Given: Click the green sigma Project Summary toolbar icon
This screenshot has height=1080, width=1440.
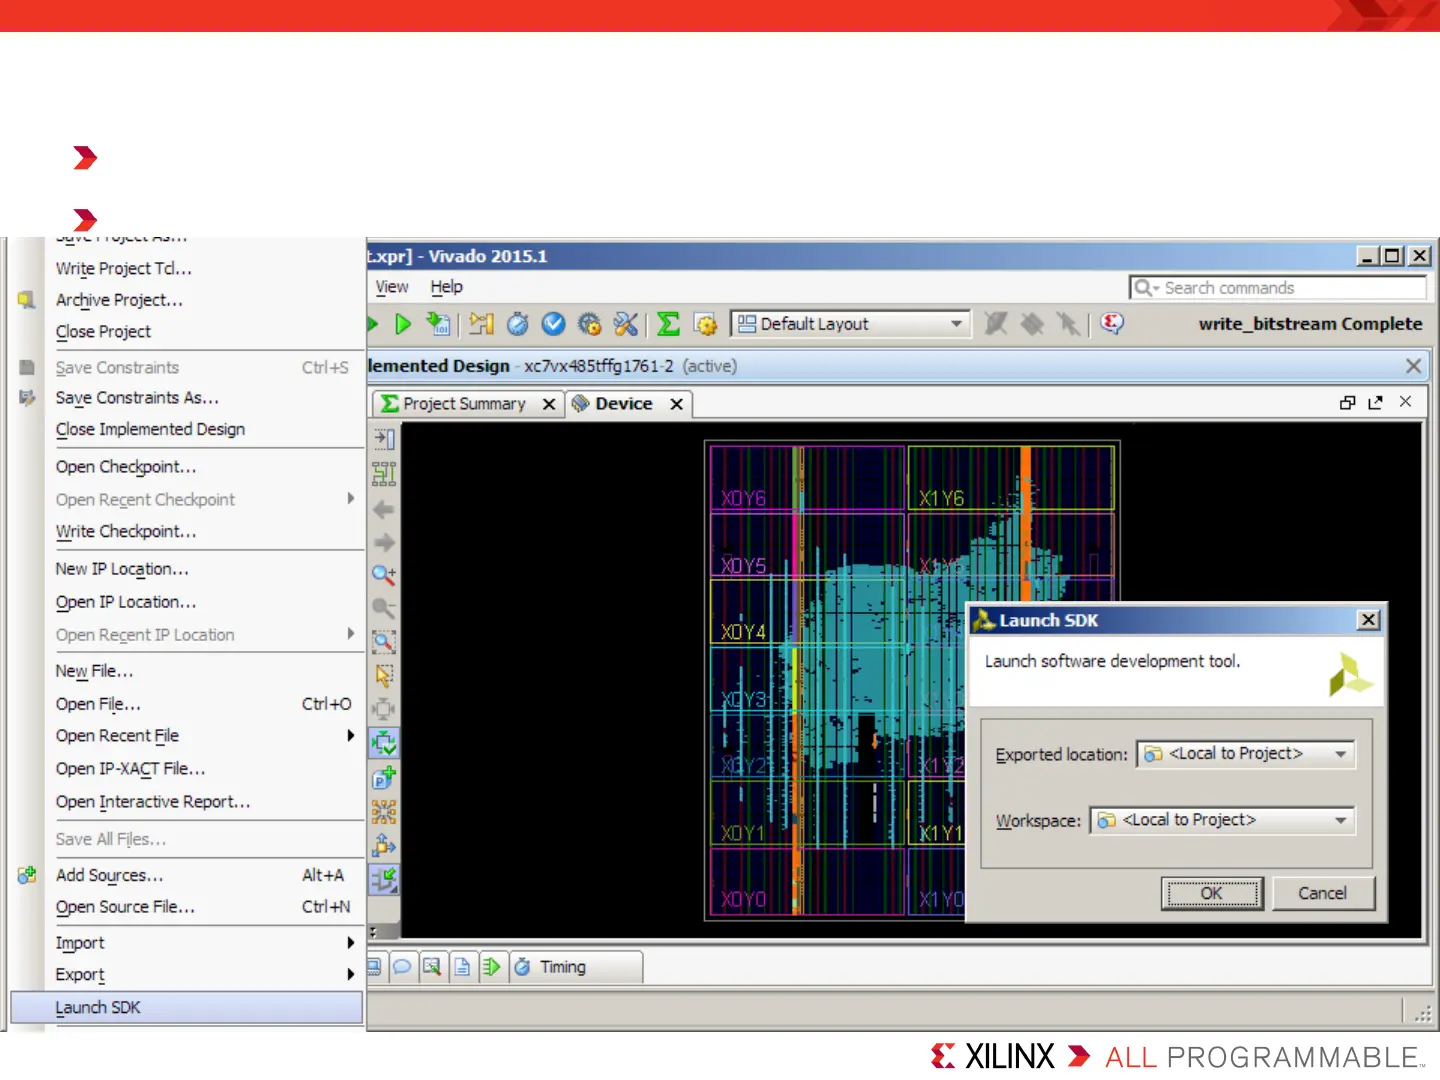Looking at the screenshot, I should tap(668, 324).
